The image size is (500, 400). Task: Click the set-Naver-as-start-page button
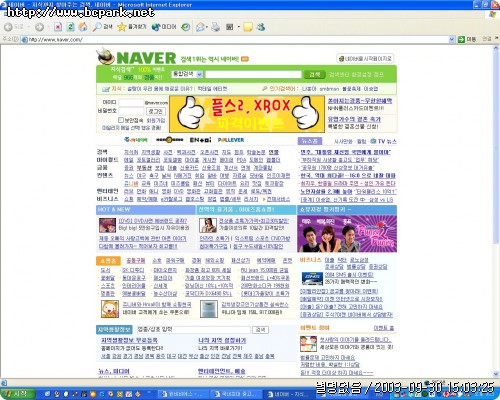tap(365, 58)
